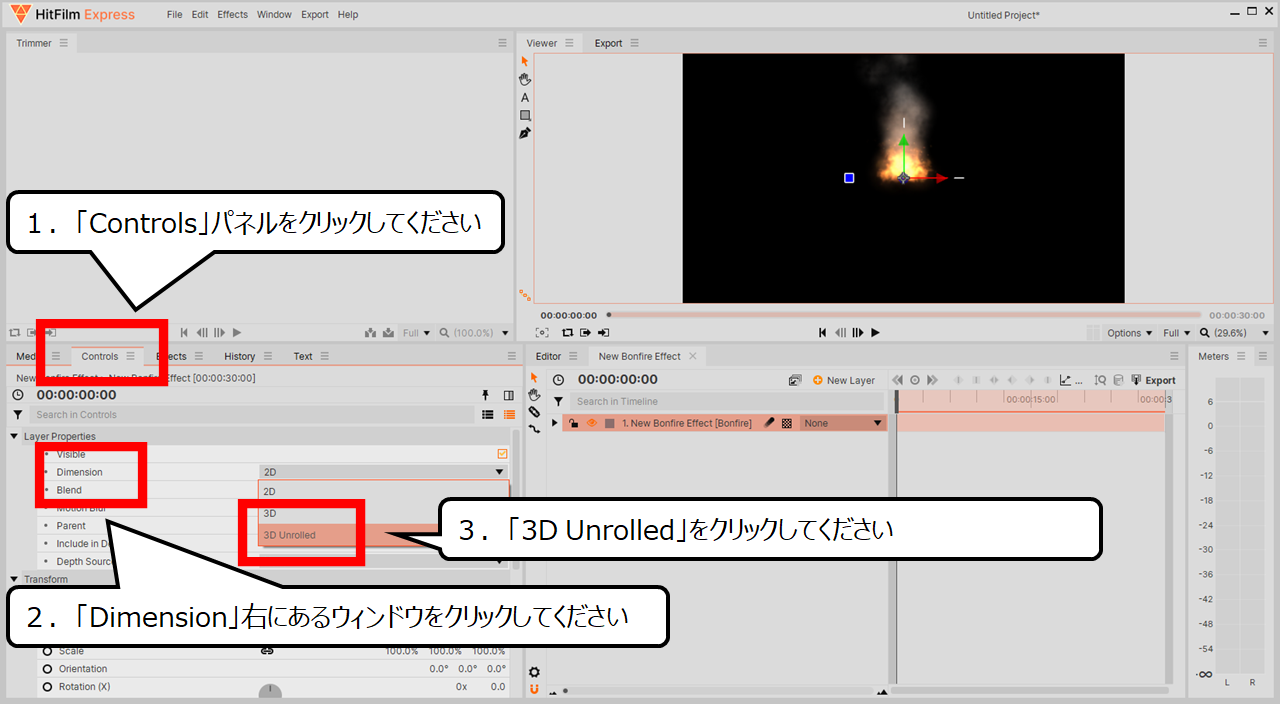Jump to start in Trimmer
The width and height of the screenshot is (1280, 704).
coord(184,333)
